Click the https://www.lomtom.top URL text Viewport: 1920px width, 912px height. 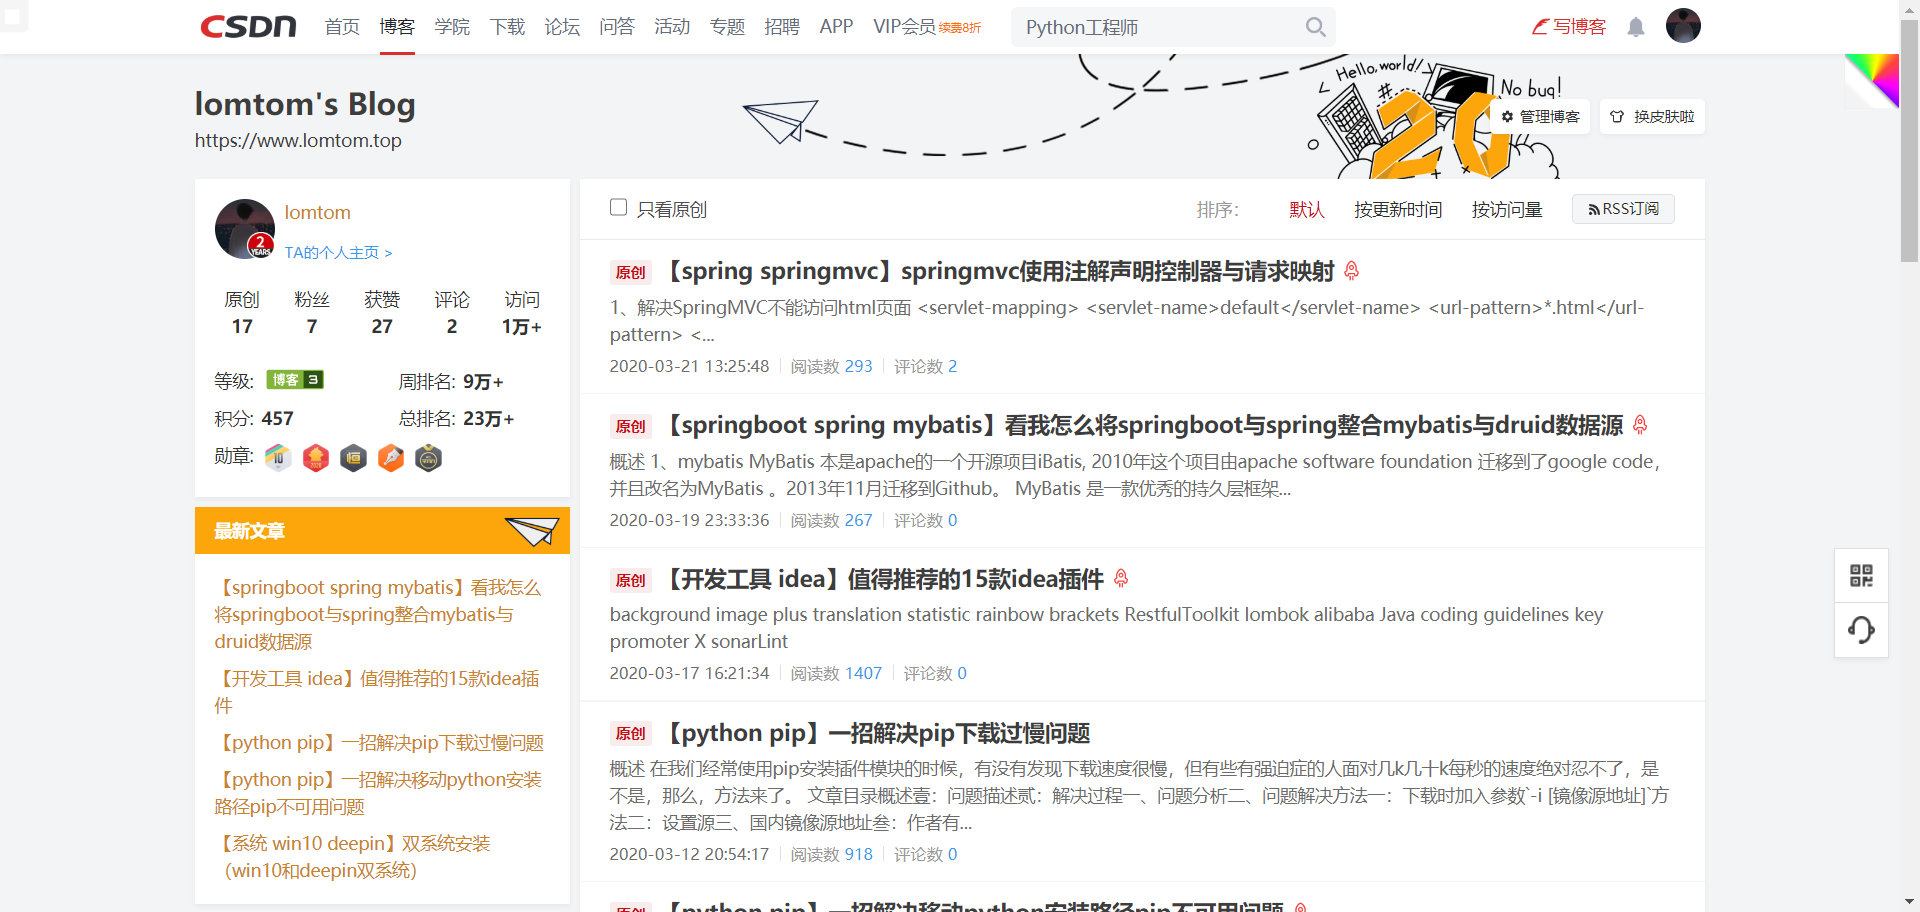tap(298, 140)
